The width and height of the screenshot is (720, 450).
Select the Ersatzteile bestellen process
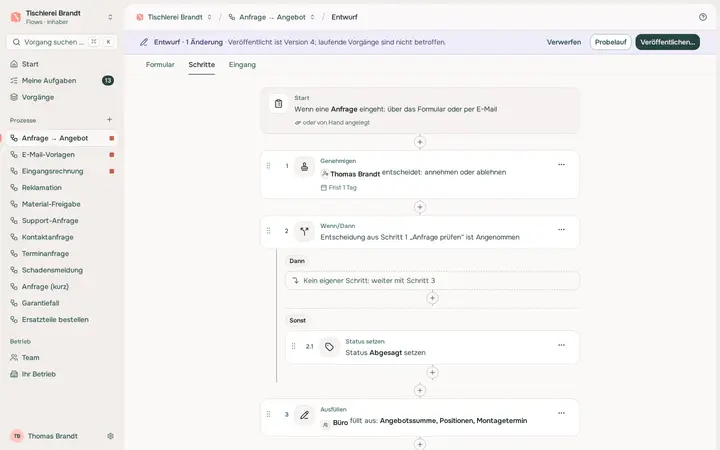point(62,320)
